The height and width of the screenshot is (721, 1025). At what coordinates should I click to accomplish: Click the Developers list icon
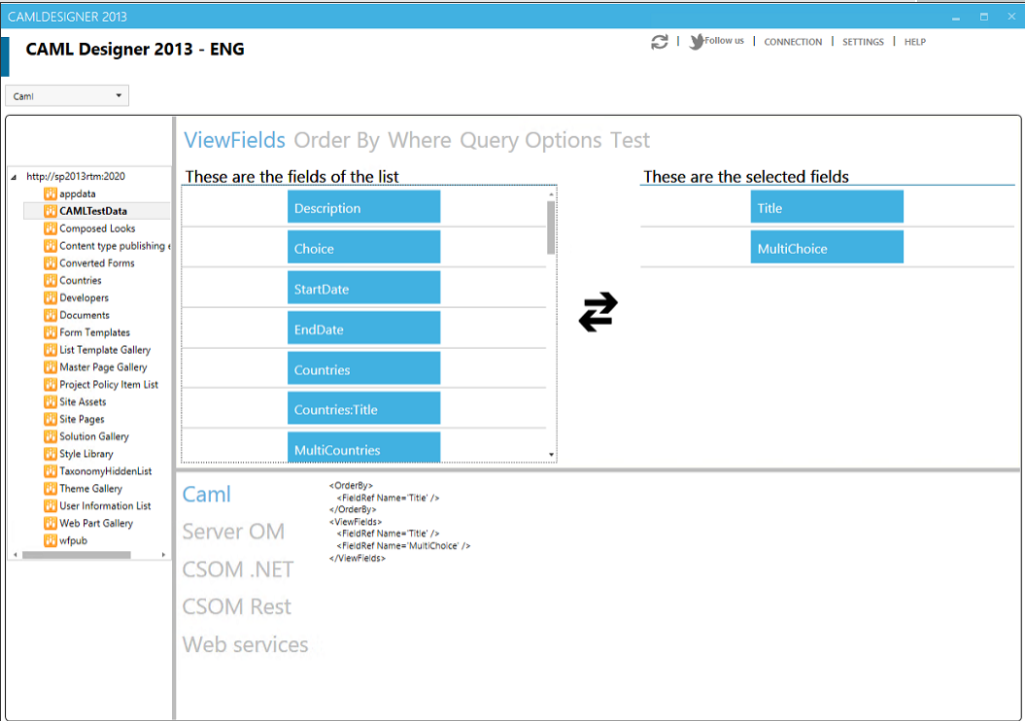50,297
